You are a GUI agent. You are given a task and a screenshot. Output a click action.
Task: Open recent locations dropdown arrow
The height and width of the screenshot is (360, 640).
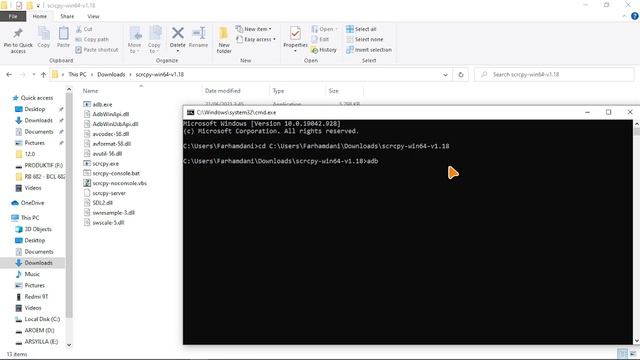(33, 75)
